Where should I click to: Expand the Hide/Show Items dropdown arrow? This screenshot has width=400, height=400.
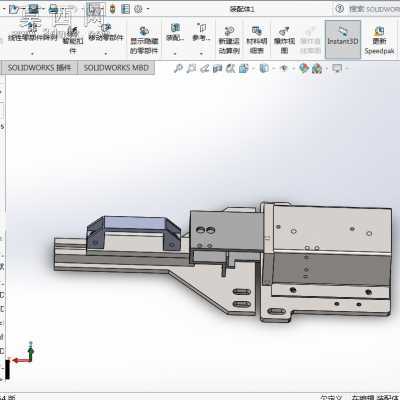pos(294,69)
